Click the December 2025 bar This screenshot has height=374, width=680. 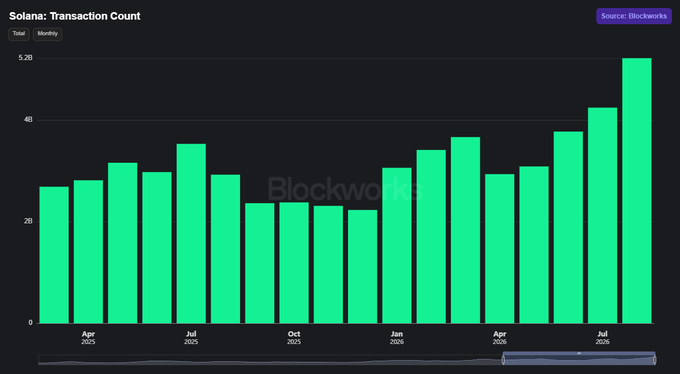coord(363,266)
